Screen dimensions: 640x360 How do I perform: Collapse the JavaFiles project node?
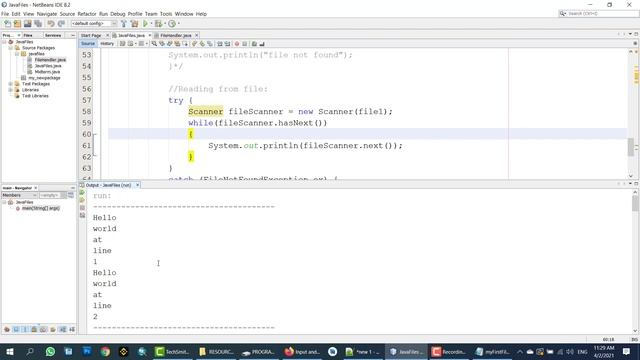coord(4,42)
